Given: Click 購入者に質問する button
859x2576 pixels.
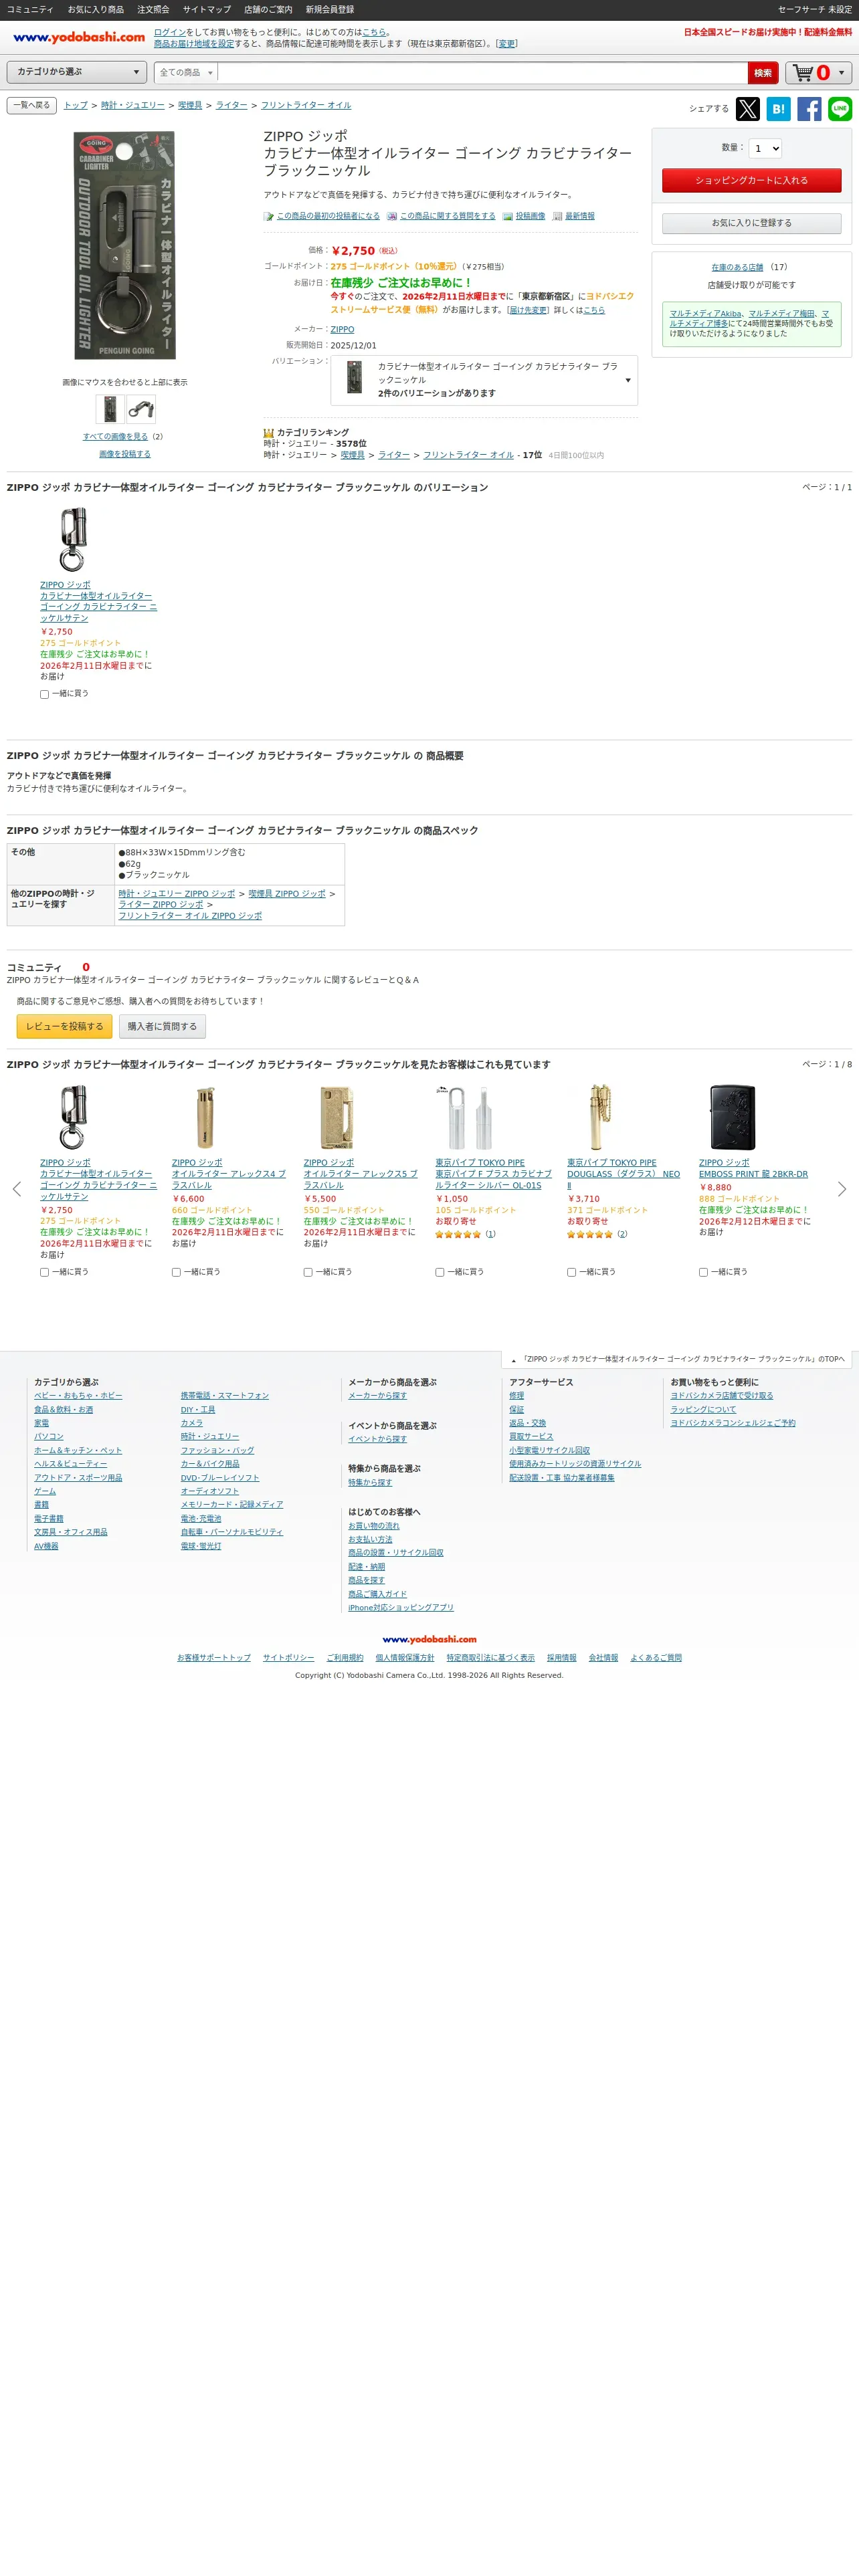Looking at the screenshot, I should point(162,1026).
